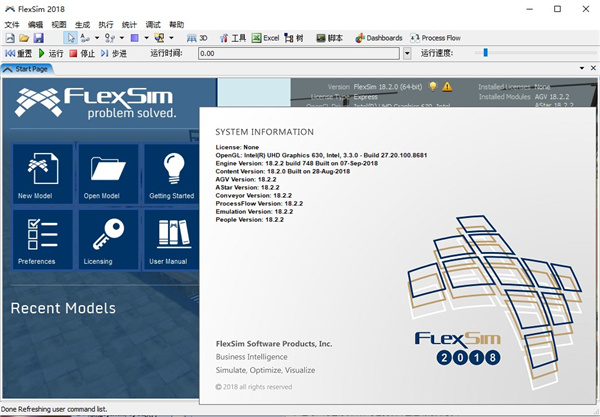Open the Preferences tile
This screenshot has height=417, width=600.
43,238
